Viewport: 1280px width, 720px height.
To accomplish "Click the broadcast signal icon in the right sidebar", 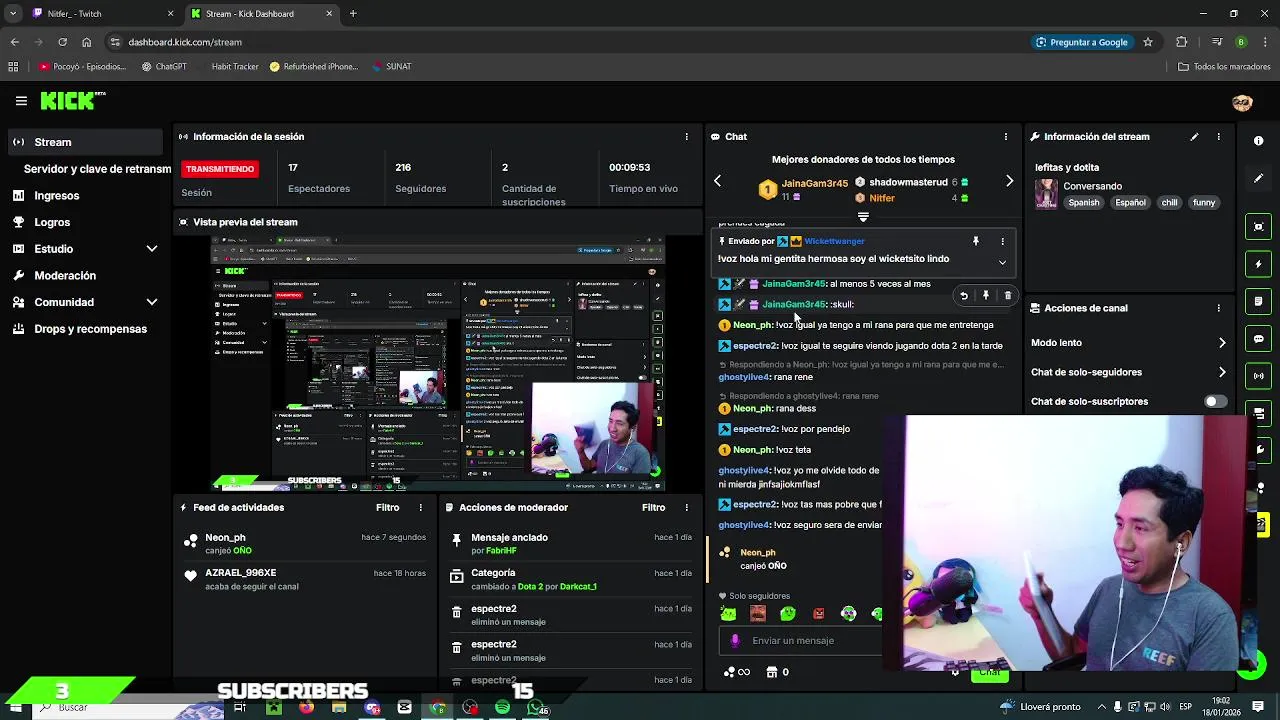I will click(x=1258, y=376).
